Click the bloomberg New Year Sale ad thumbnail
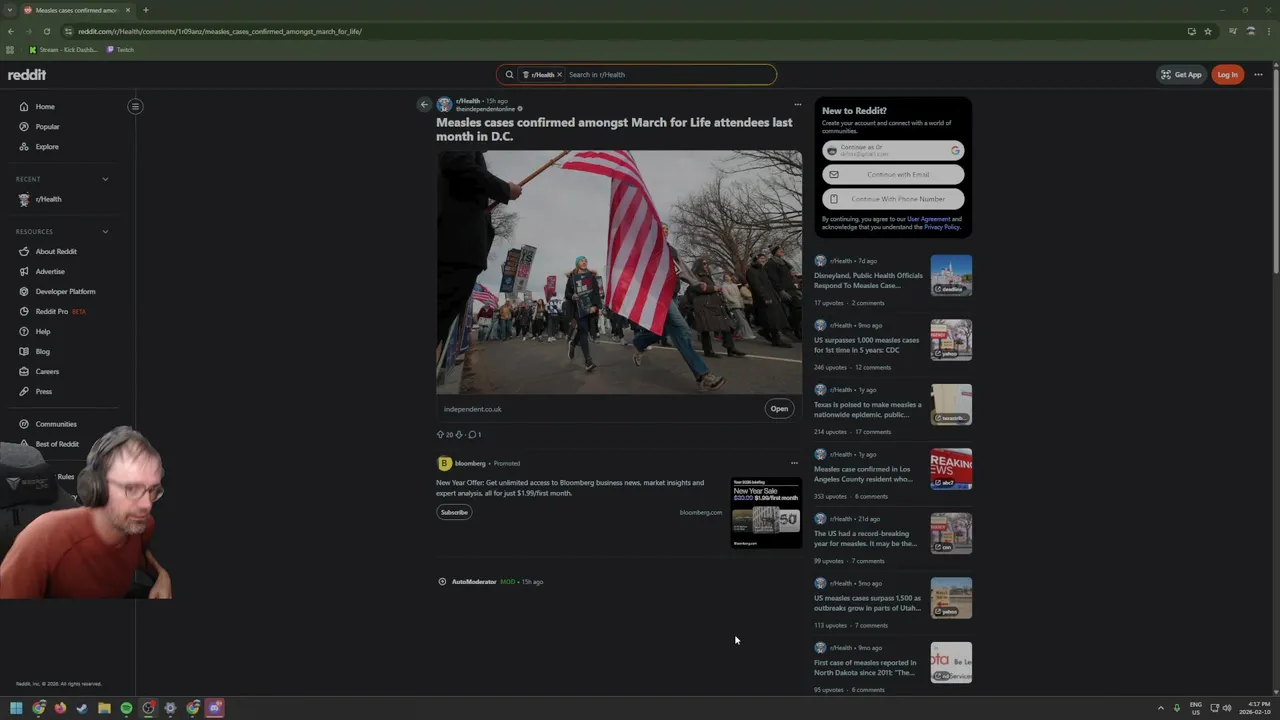 coord(766,513)
